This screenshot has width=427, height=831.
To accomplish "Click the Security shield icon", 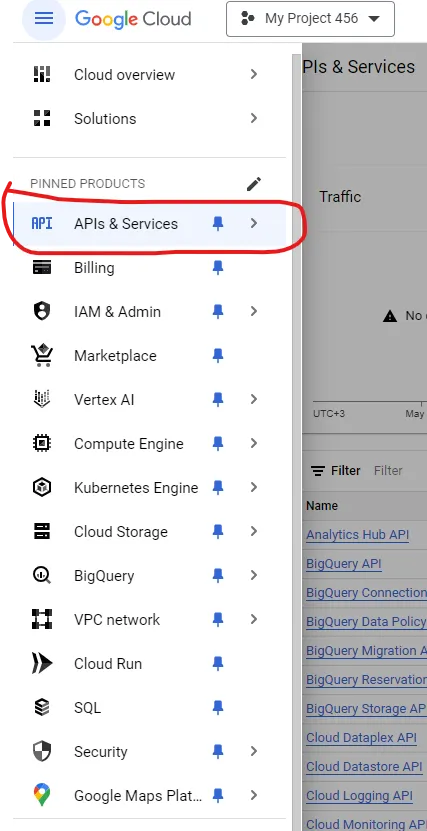I will (x=42, y=752).
